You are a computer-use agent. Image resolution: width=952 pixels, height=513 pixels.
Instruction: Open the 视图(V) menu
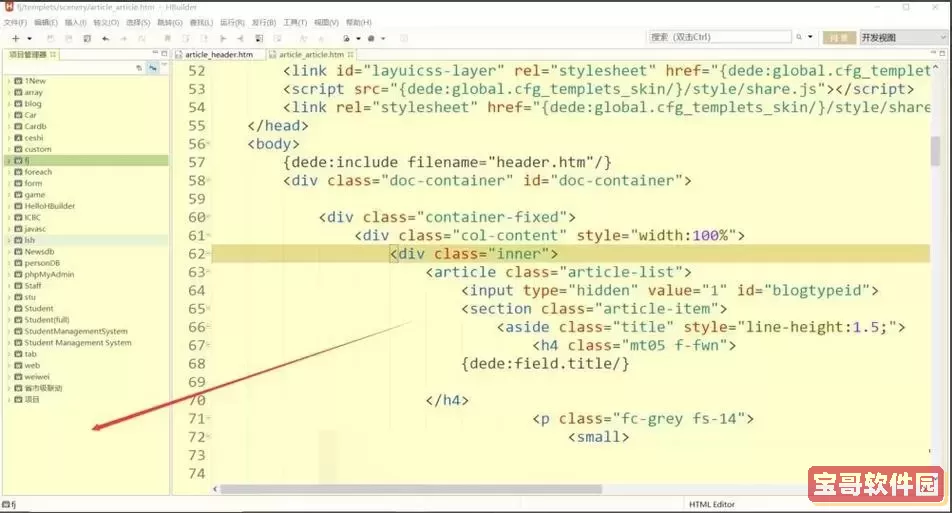(x=326, y=22)
